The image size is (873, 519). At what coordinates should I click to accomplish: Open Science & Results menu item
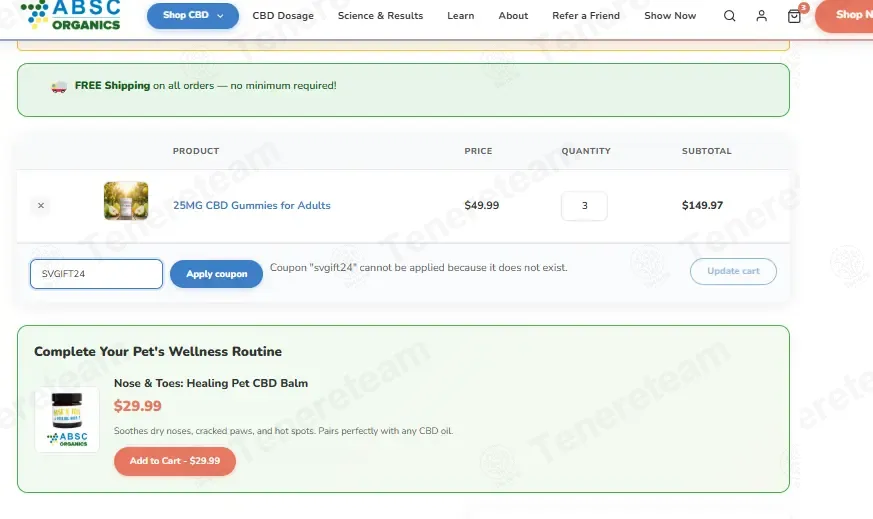380,16
